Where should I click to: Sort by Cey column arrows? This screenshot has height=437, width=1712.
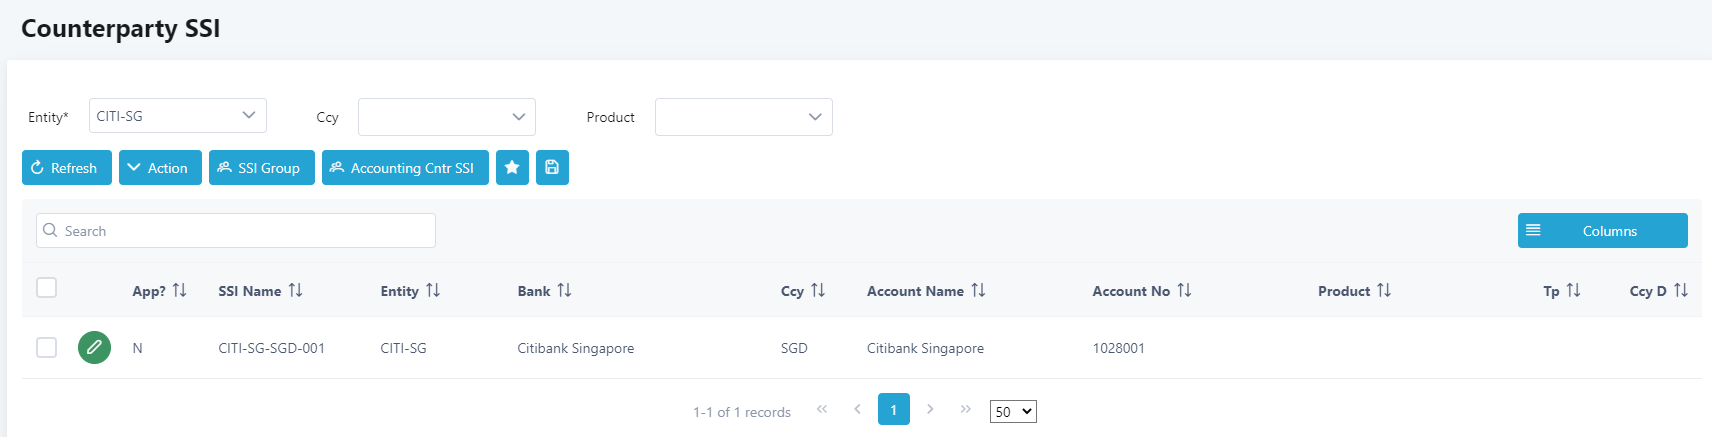click(818, 291)
